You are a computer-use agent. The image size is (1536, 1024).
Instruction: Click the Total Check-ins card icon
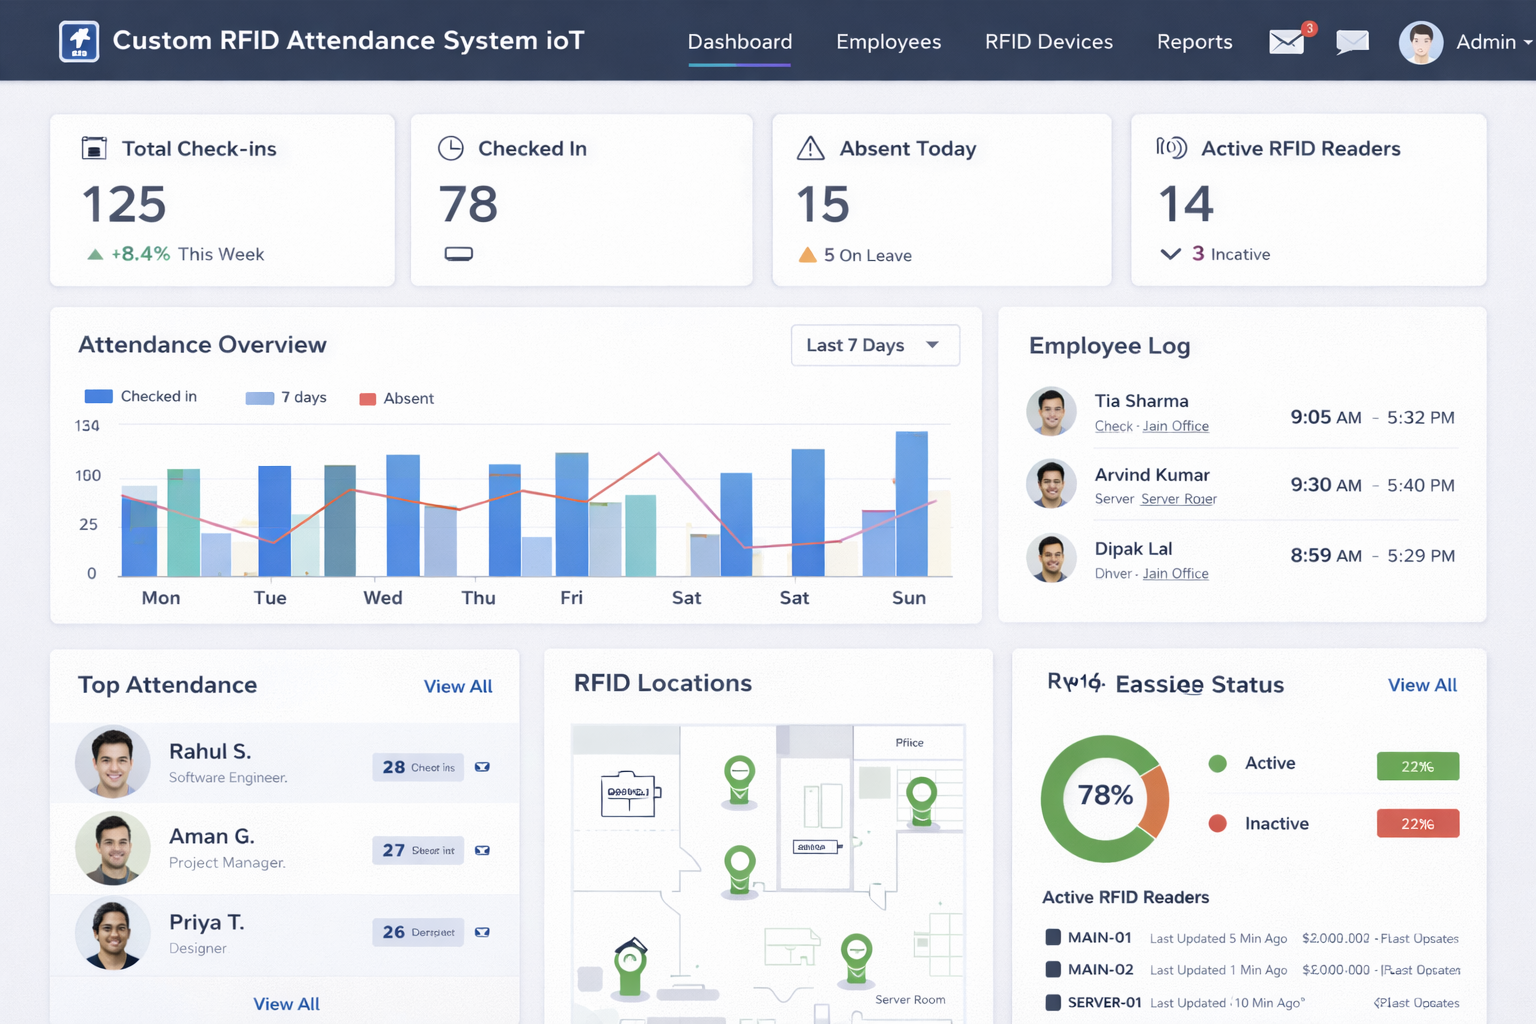point(94,148)
